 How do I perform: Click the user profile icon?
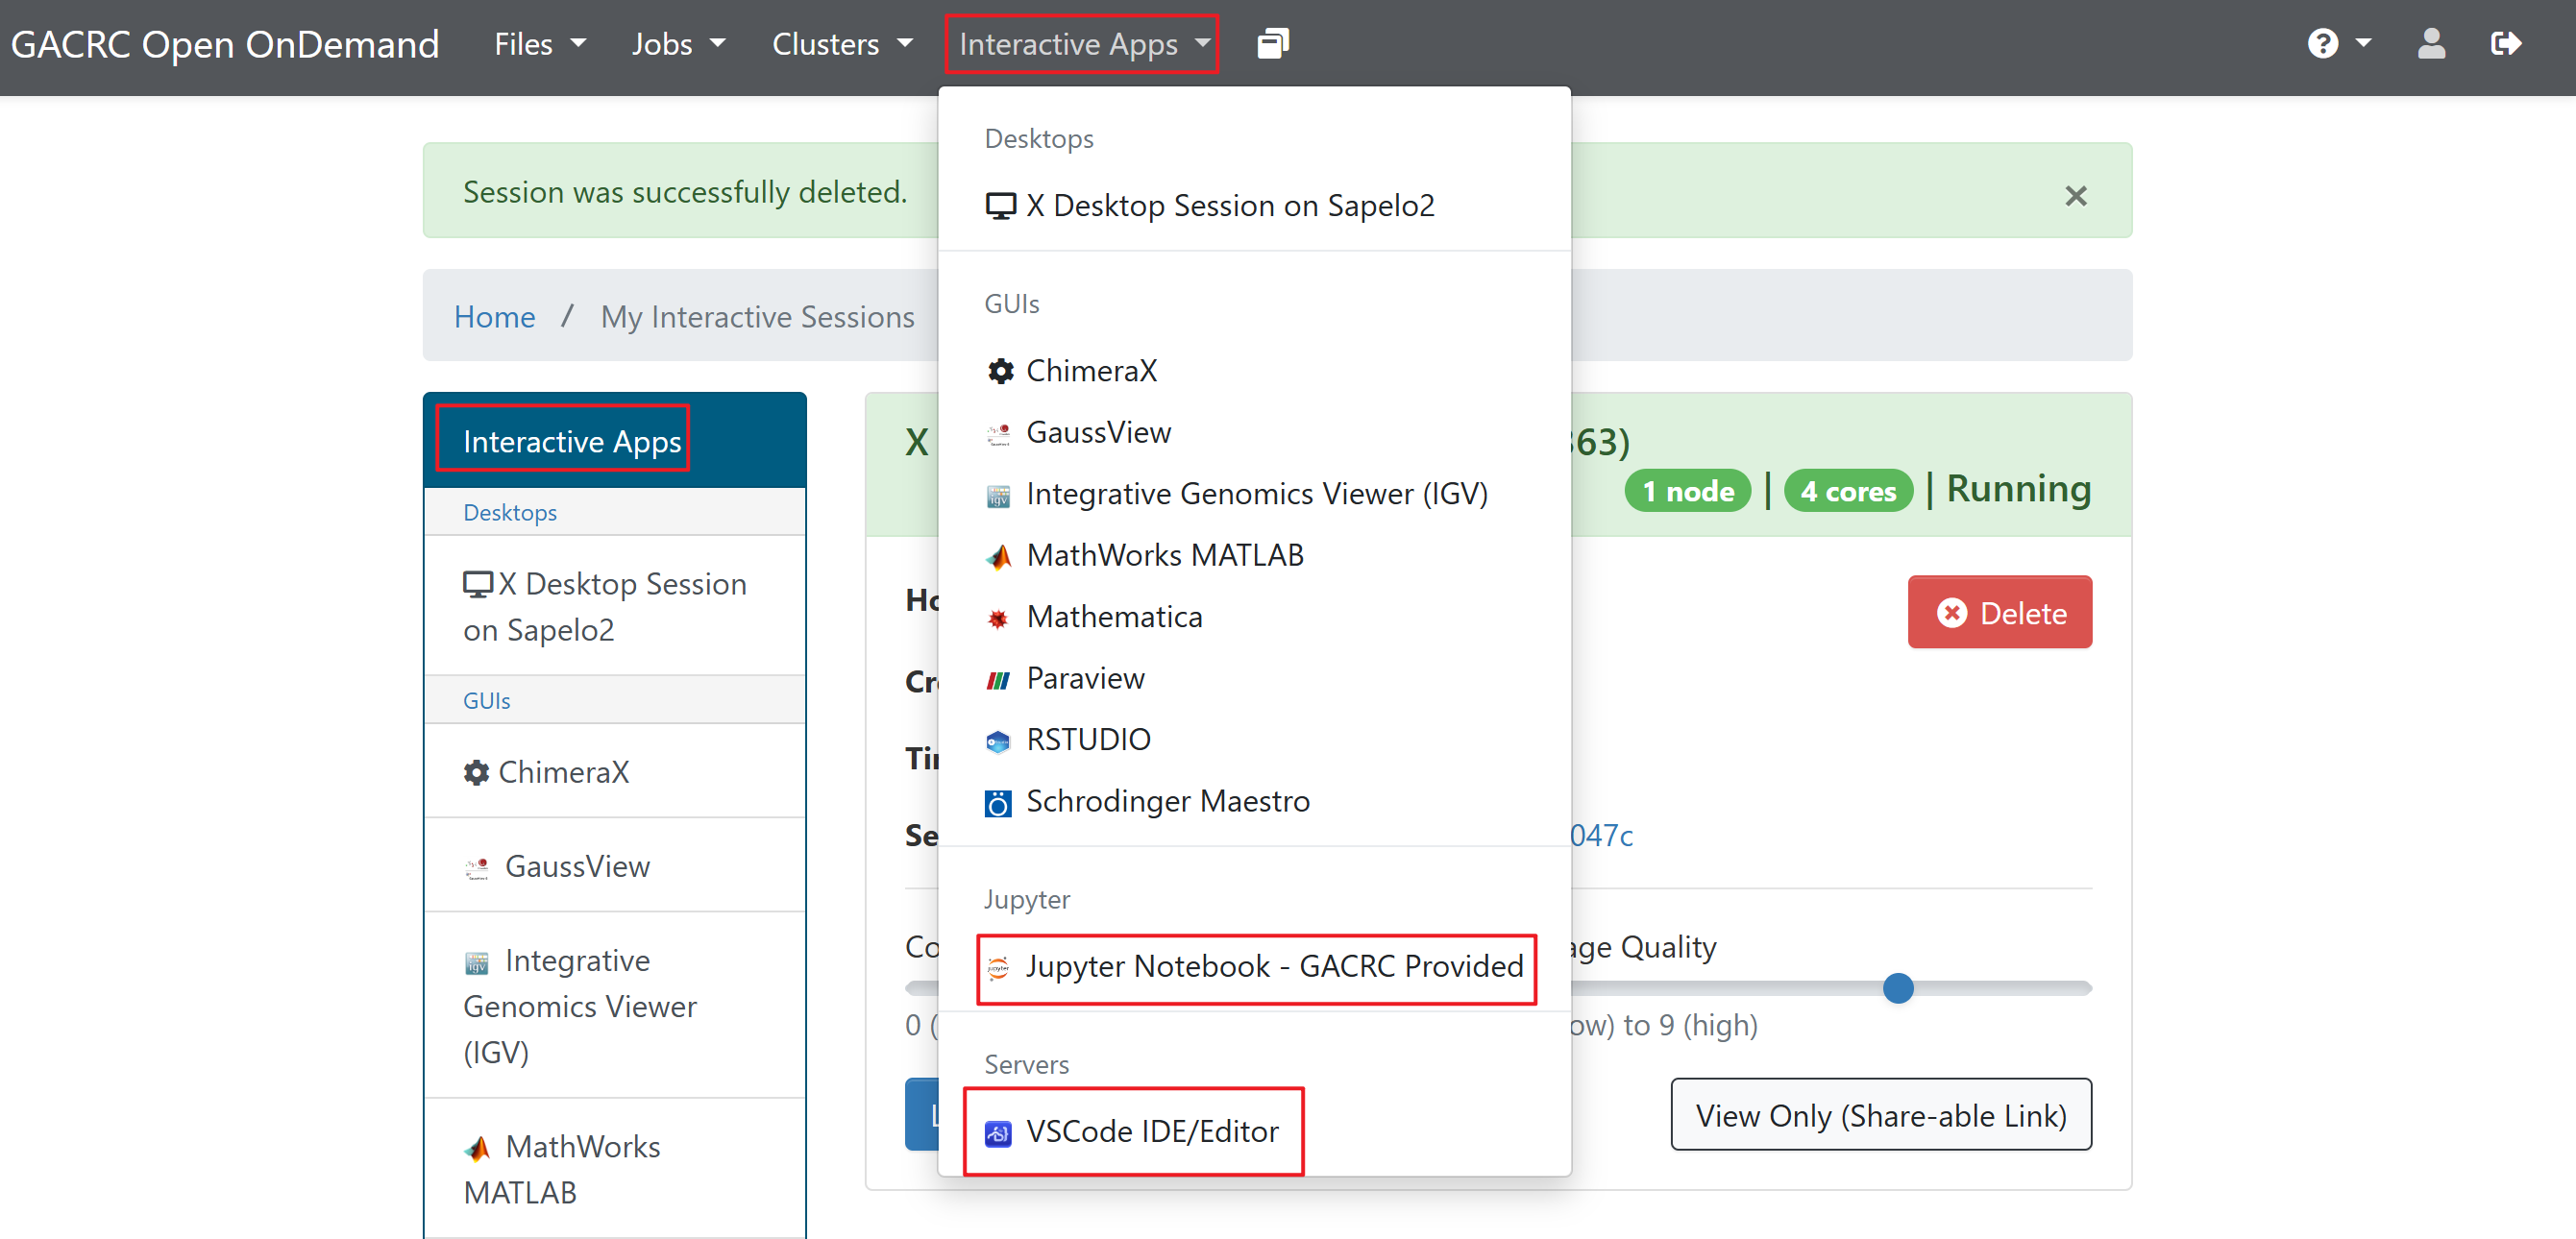2431,44
